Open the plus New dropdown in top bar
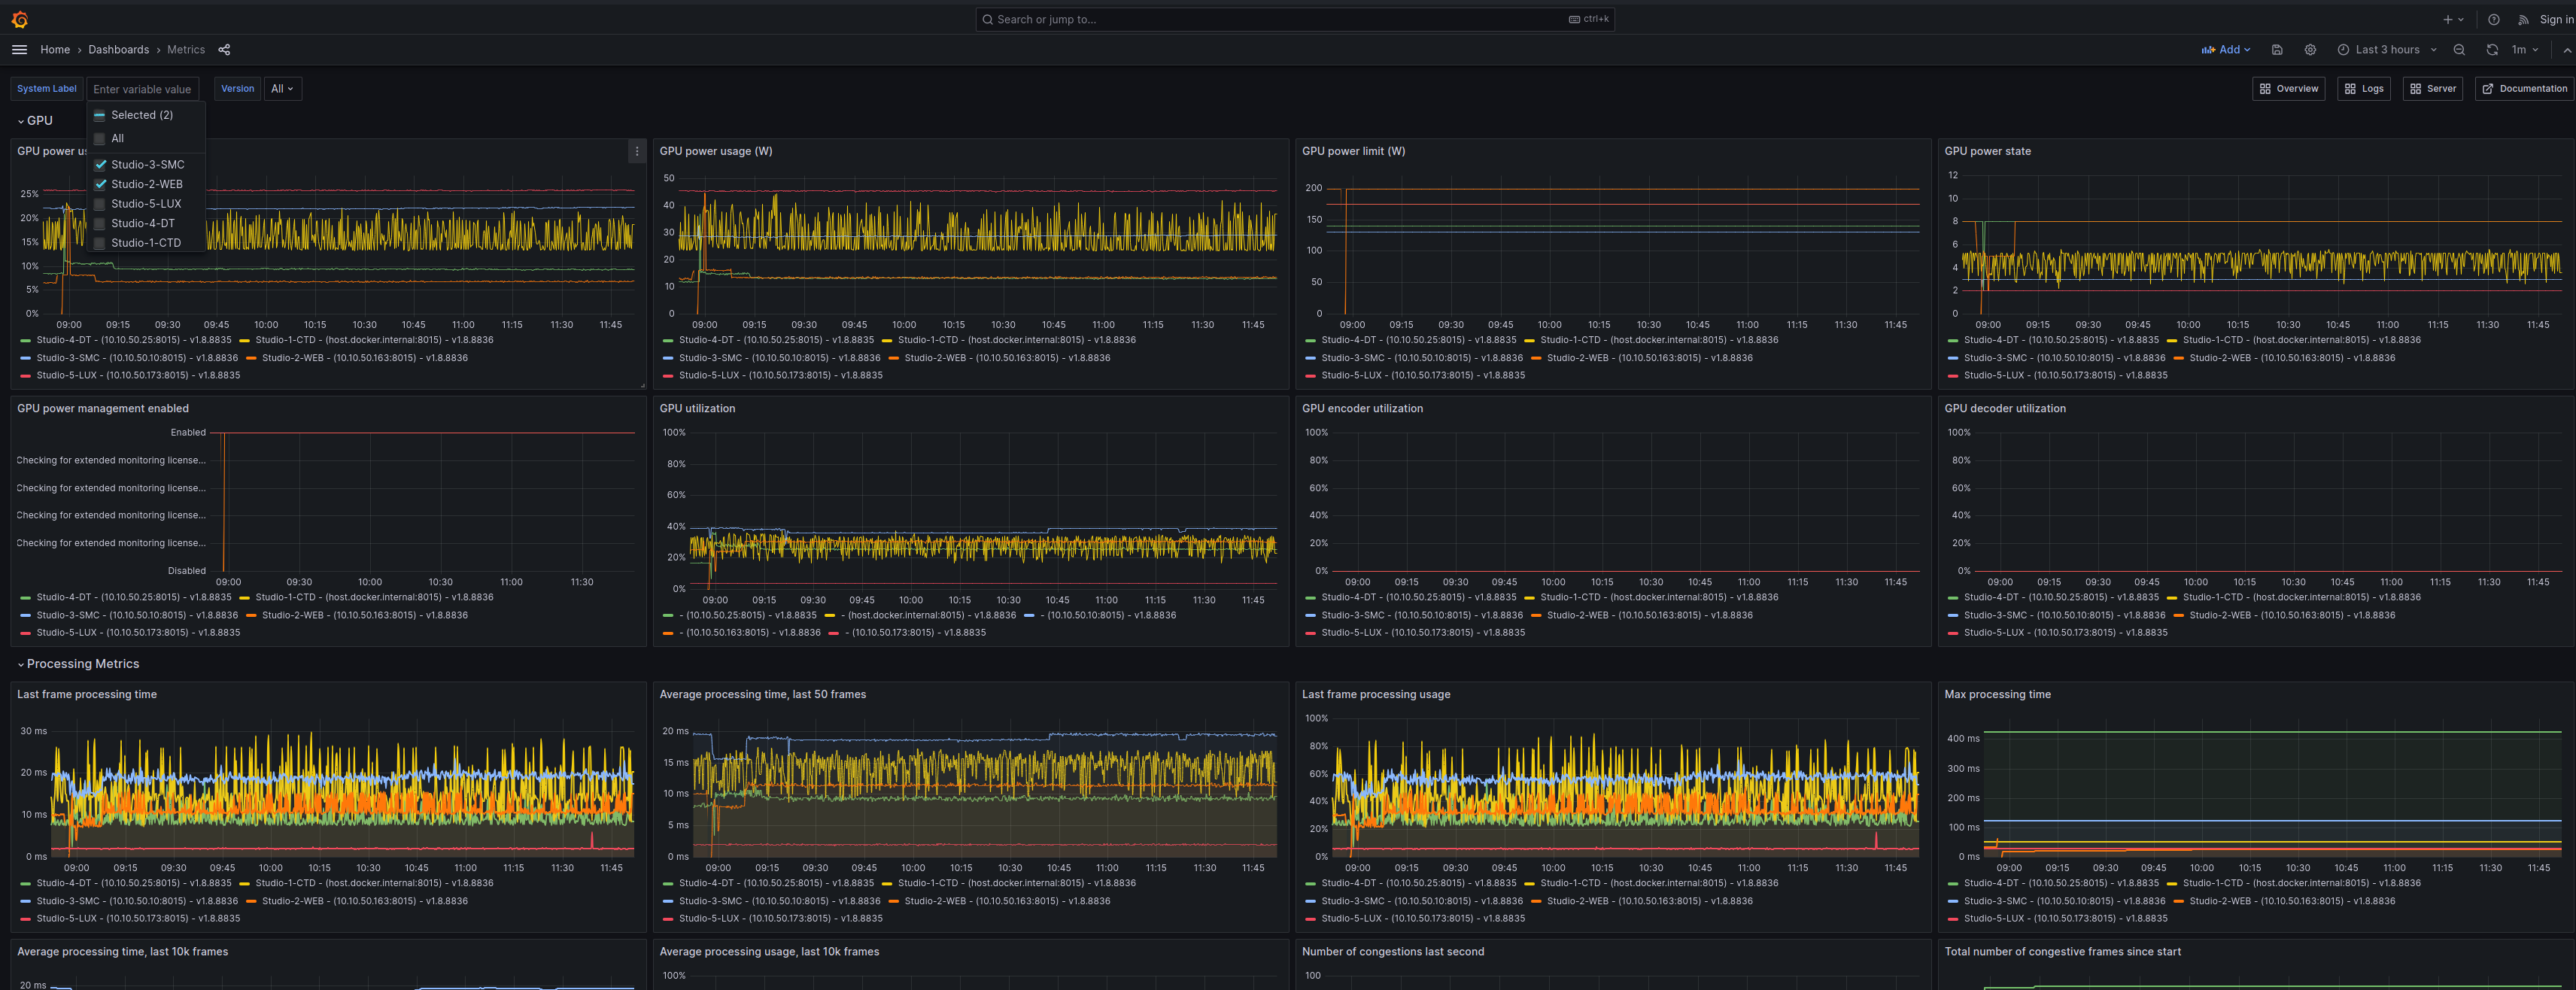The height and width of the screenshot is (990, 2576). click(2453, 19)
